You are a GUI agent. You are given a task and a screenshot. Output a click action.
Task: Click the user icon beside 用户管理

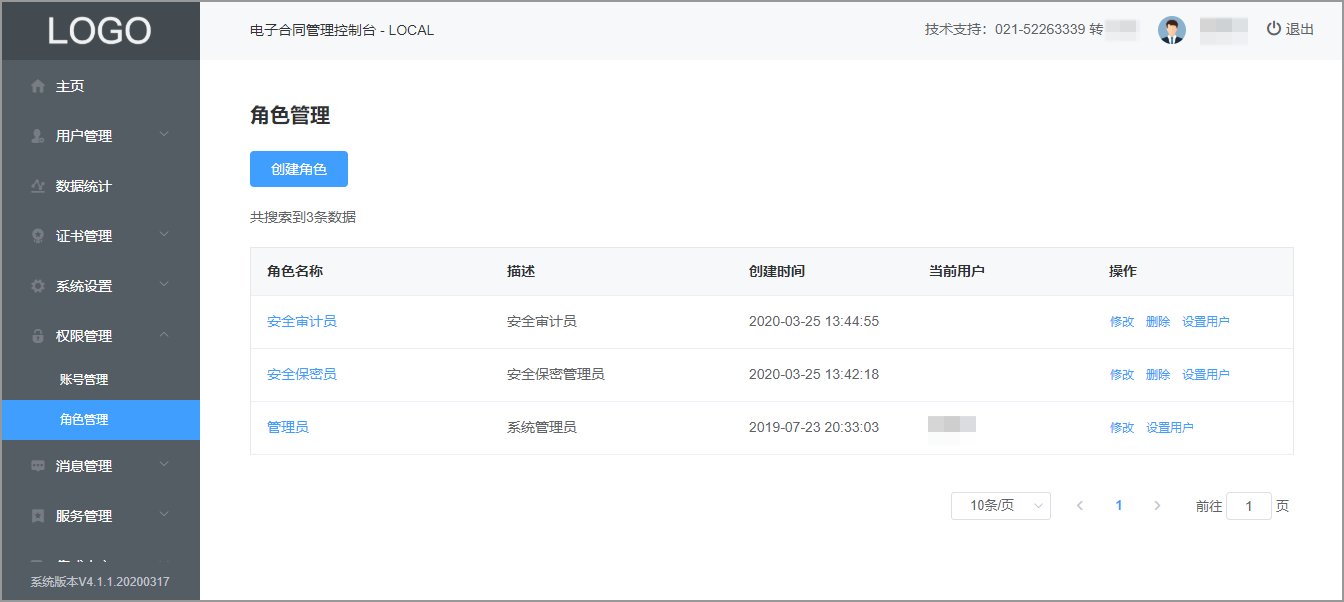38,136
